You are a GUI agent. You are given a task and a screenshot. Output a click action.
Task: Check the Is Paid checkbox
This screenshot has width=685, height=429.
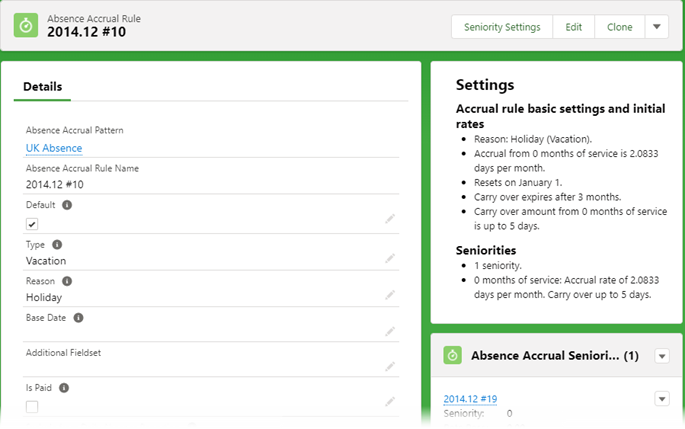pyautogui.click(x=32, y=406)
